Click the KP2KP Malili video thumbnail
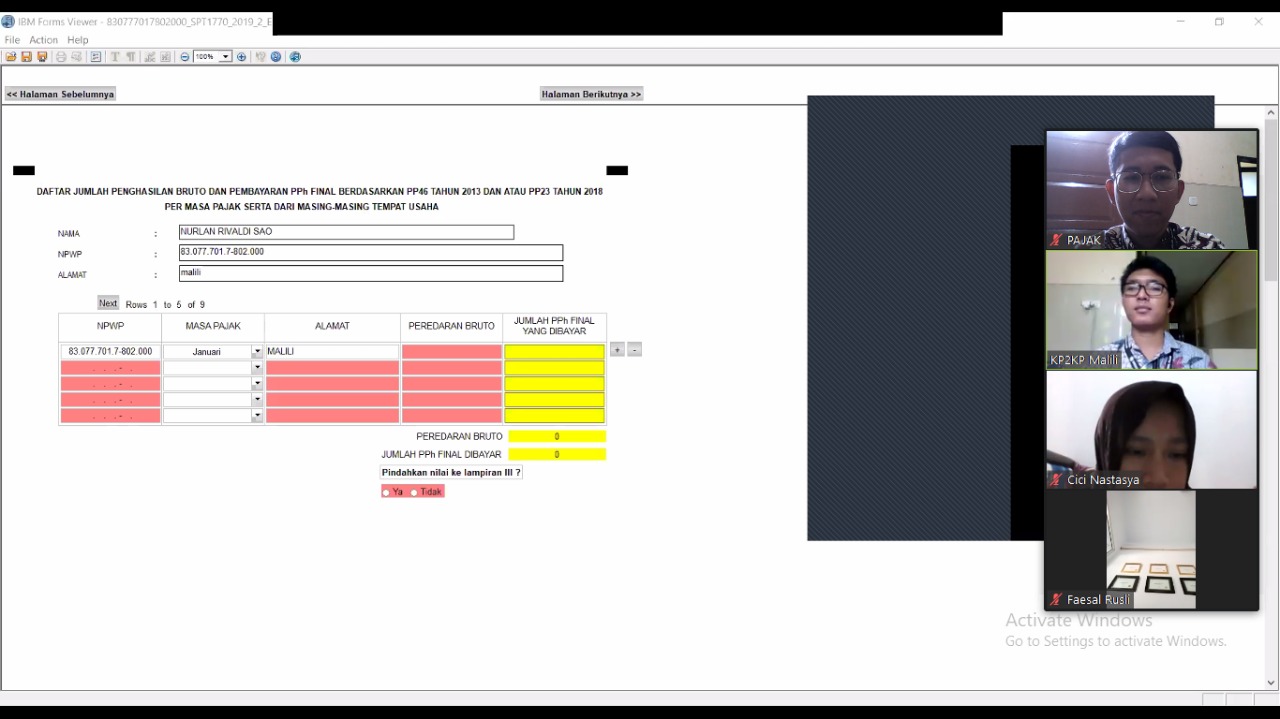This screenshot has height=719, width=1280. point(1151,310)
